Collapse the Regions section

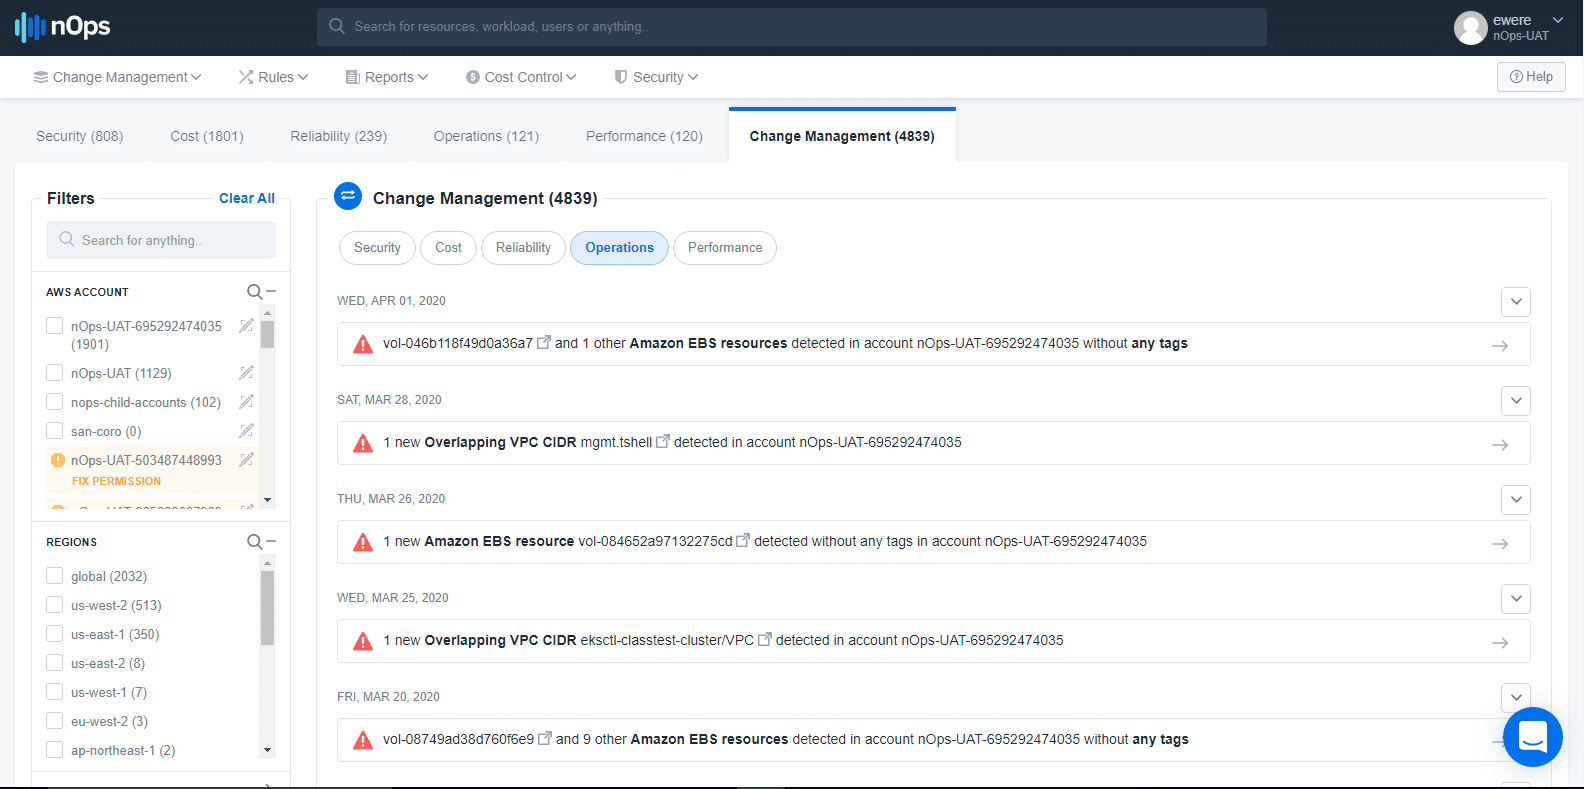click(x=271, y=542)
